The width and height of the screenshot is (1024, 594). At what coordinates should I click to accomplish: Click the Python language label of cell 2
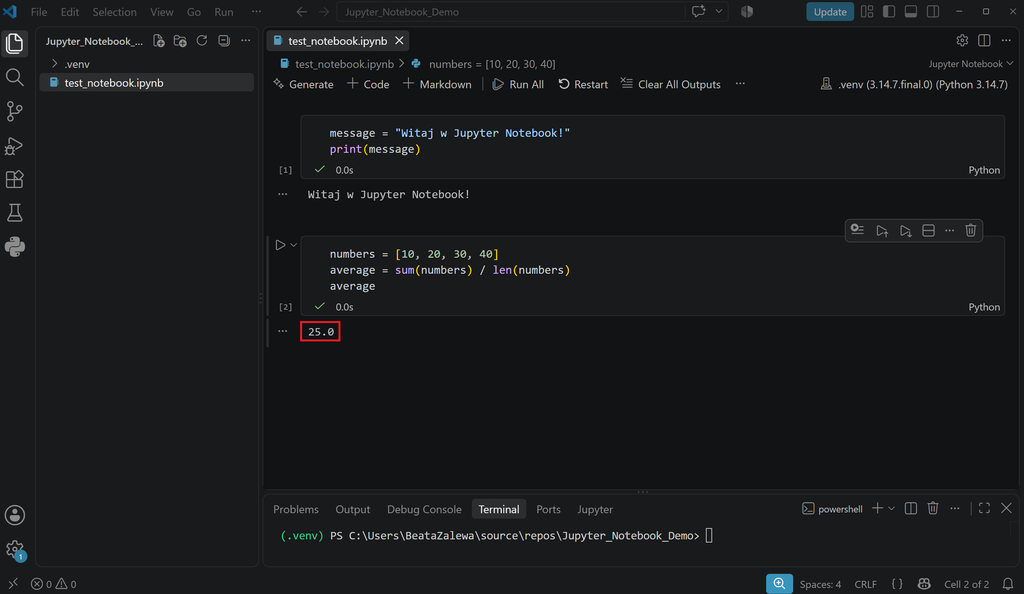[x=984, y=307]
